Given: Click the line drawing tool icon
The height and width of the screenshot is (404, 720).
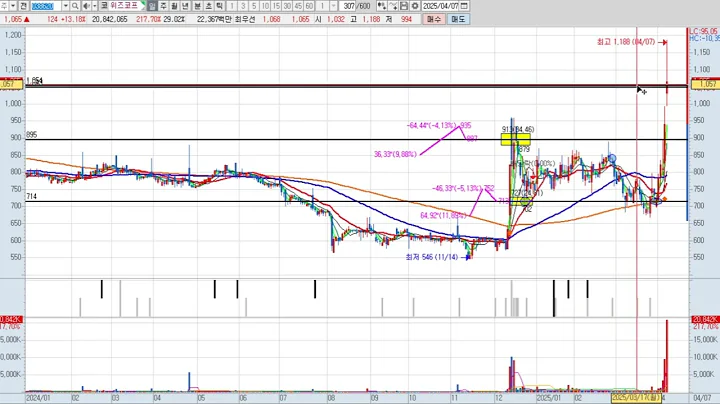Looking at the screenshot, I should pyautogui.click(x=393, y=6).
